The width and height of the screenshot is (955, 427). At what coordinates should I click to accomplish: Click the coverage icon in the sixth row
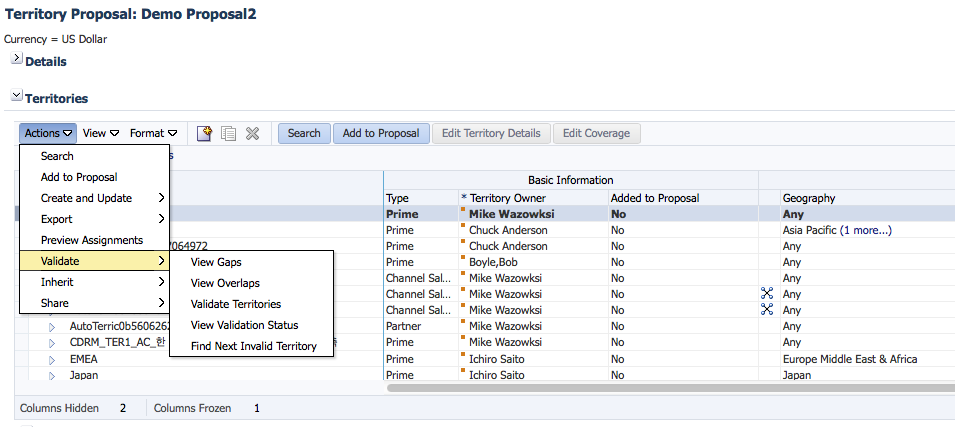point(767,294)
